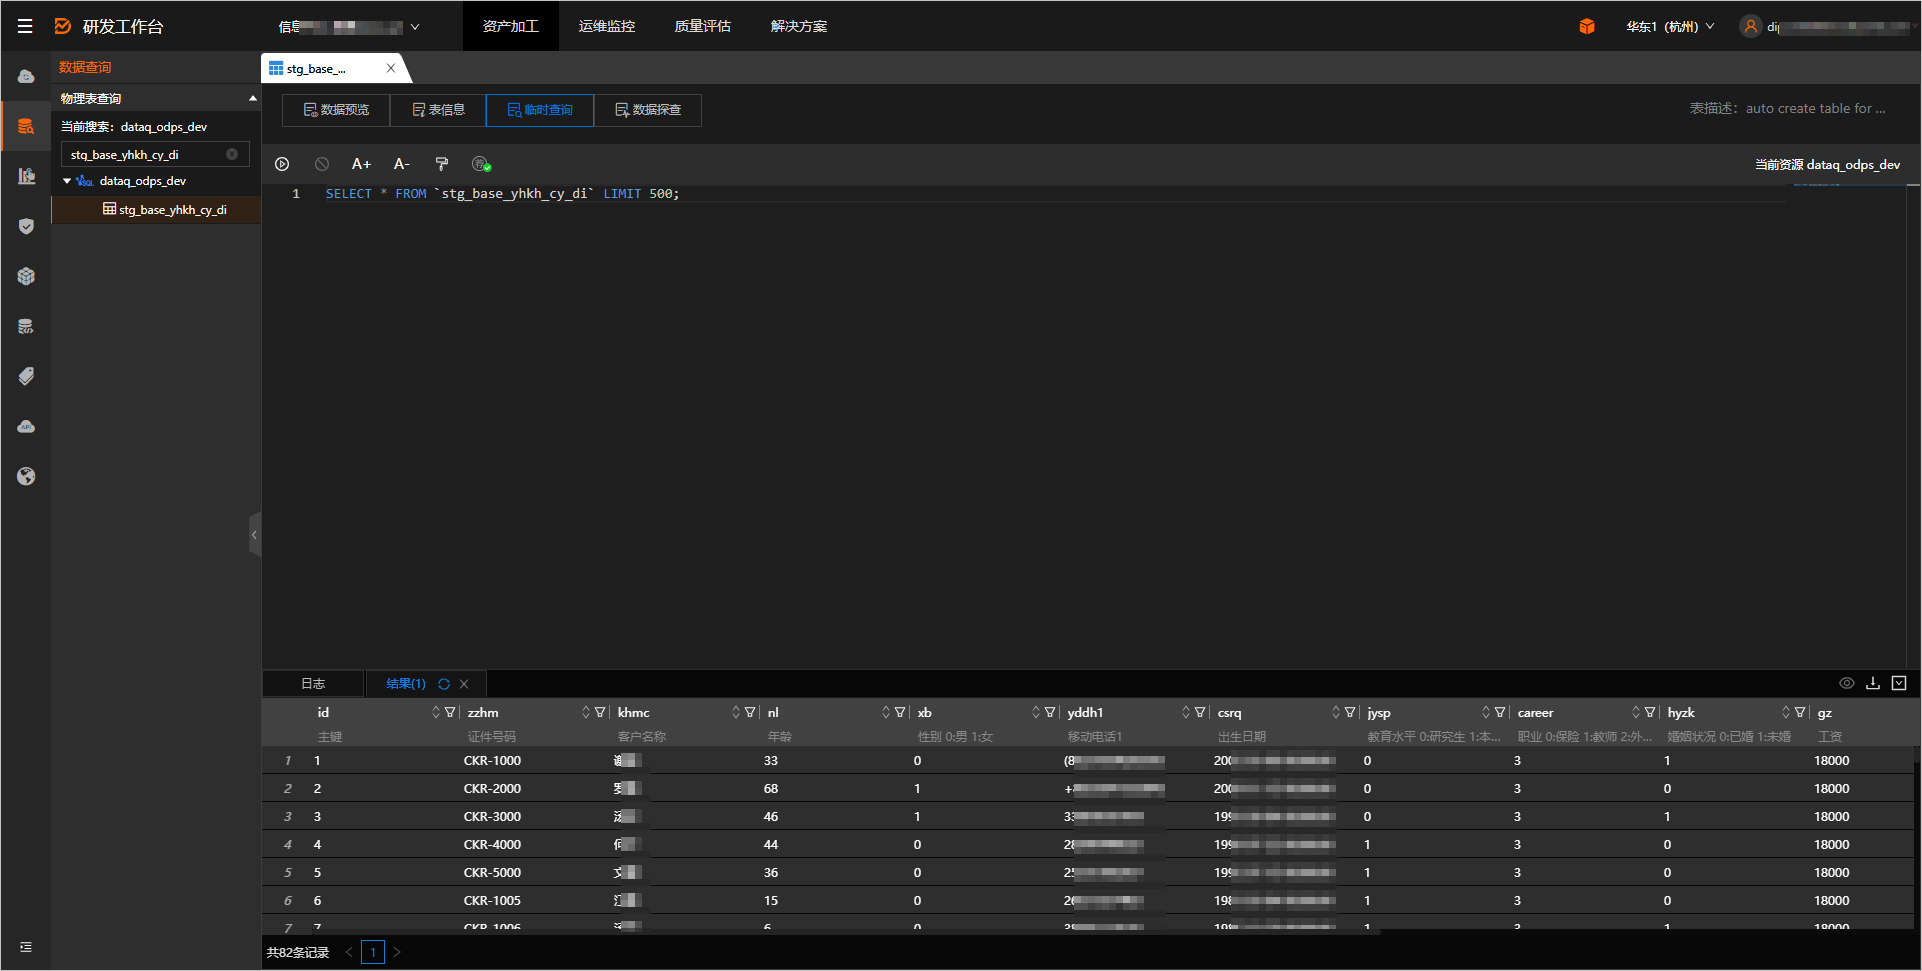Clear the table search field
This screenshot has width=1922, height=971.
[232, 154]
